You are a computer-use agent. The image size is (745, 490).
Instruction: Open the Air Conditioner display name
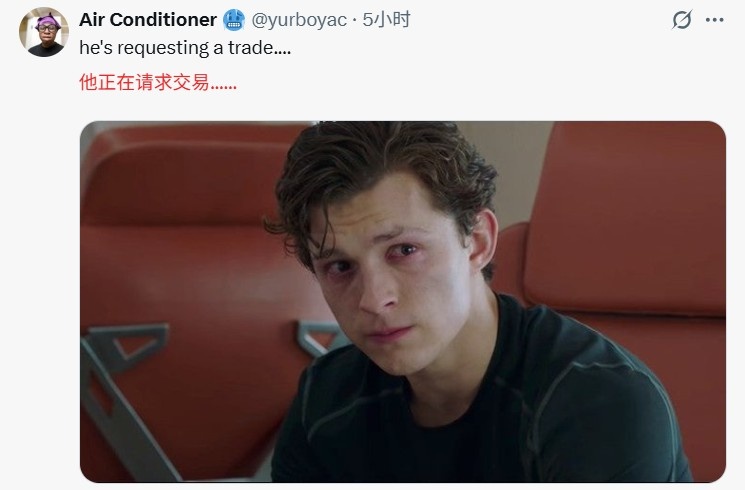148,20
